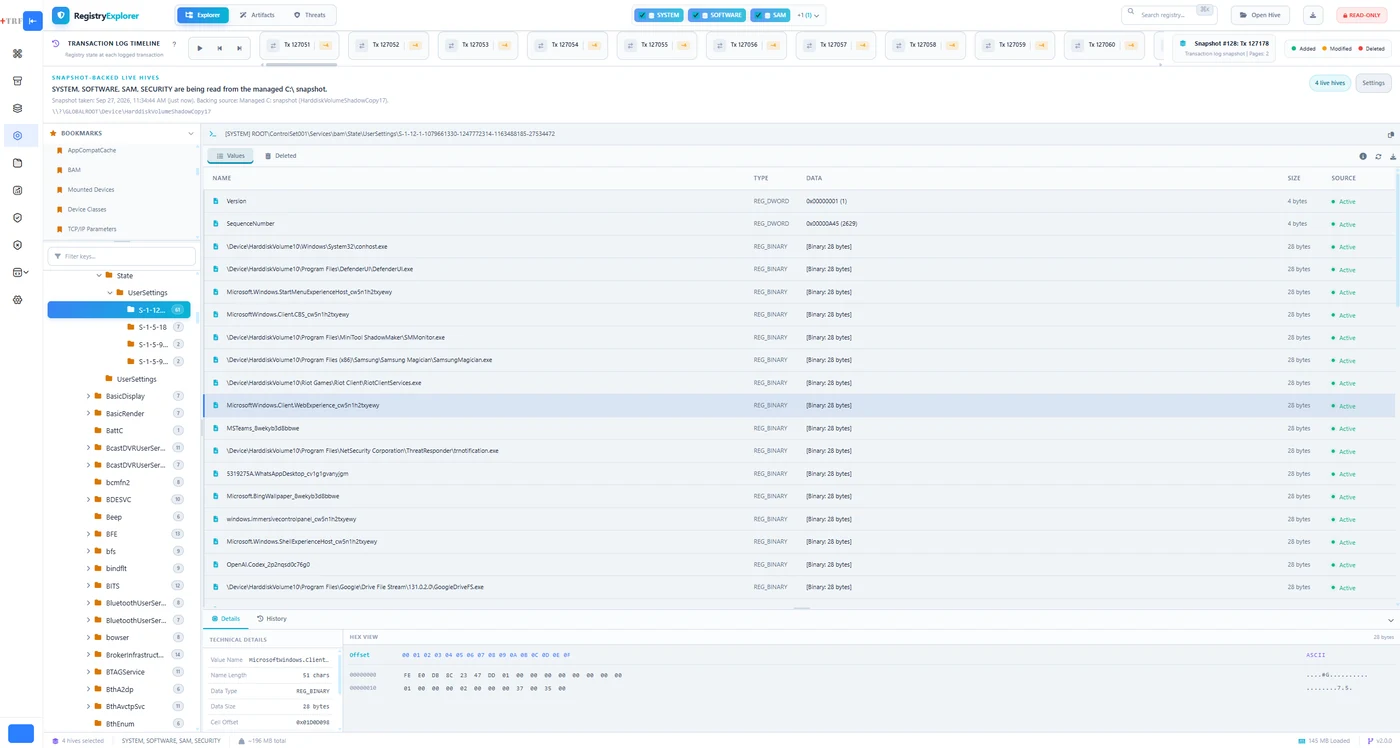Open the shield checkmark sidebar icon
Screen dimensions: 1400x748
[17, 217]
